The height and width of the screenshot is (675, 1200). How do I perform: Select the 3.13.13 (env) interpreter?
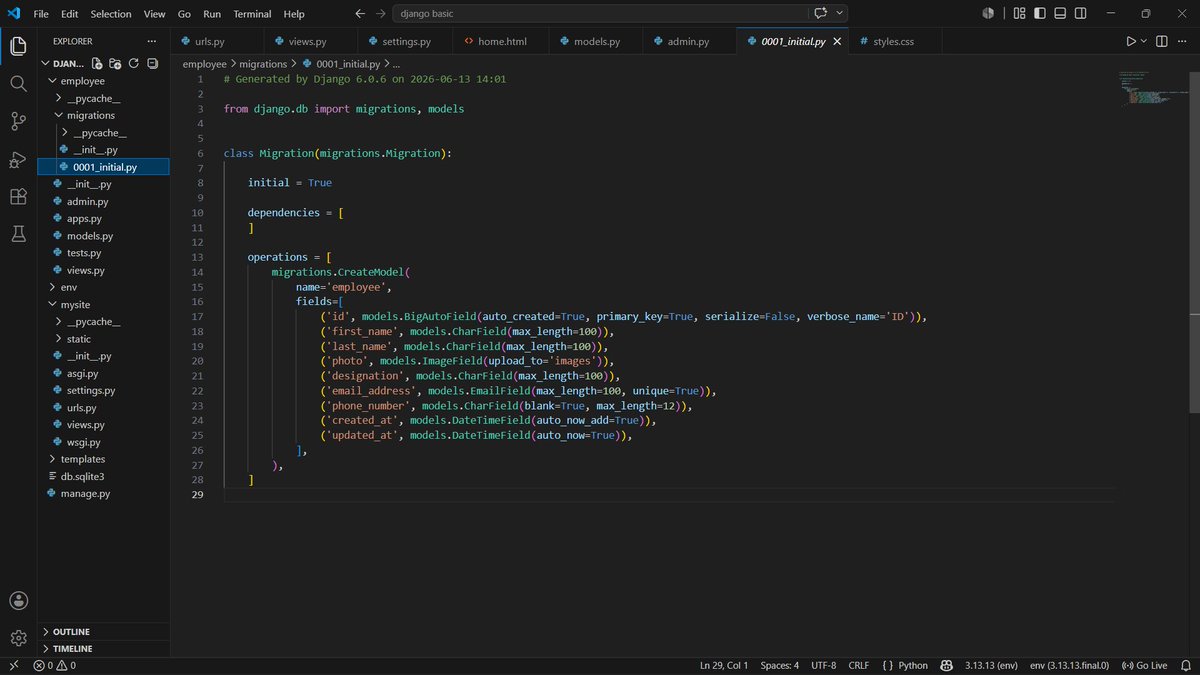click(991, 665)
